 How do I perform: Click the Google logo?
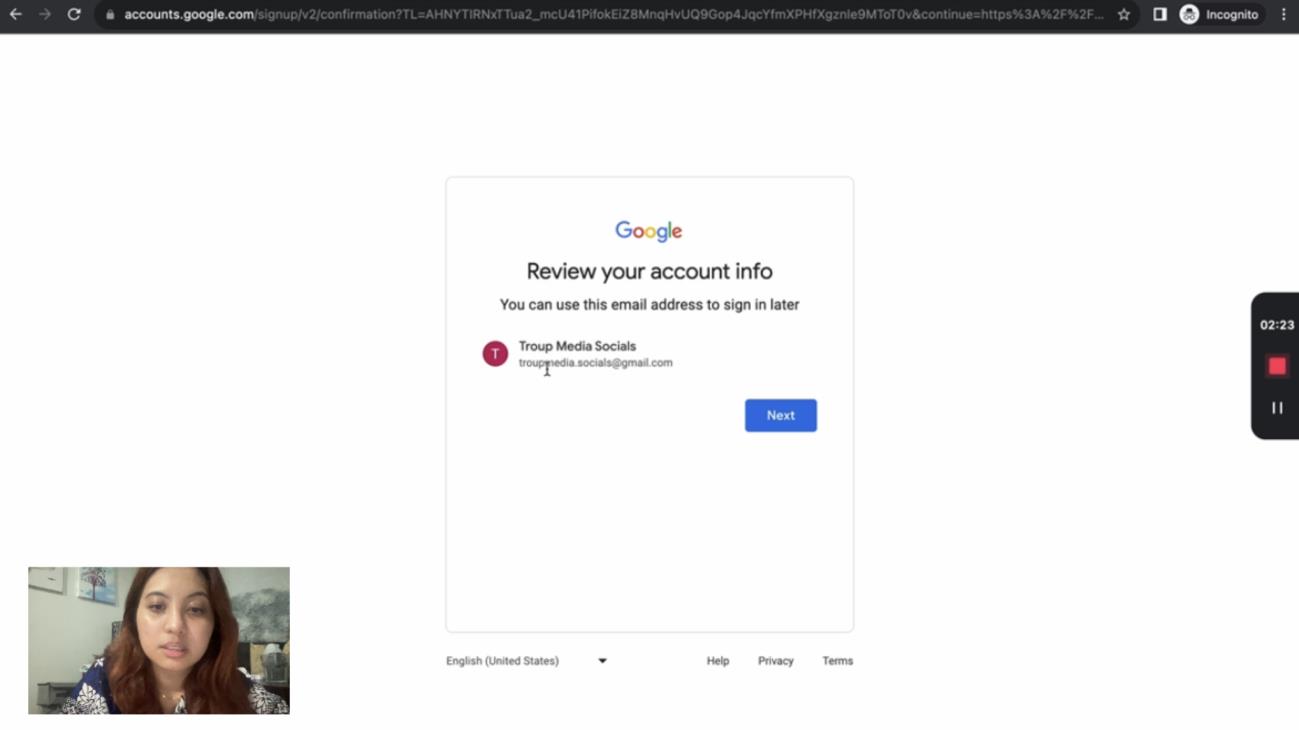pyautogui.click(x=649, y=231)
